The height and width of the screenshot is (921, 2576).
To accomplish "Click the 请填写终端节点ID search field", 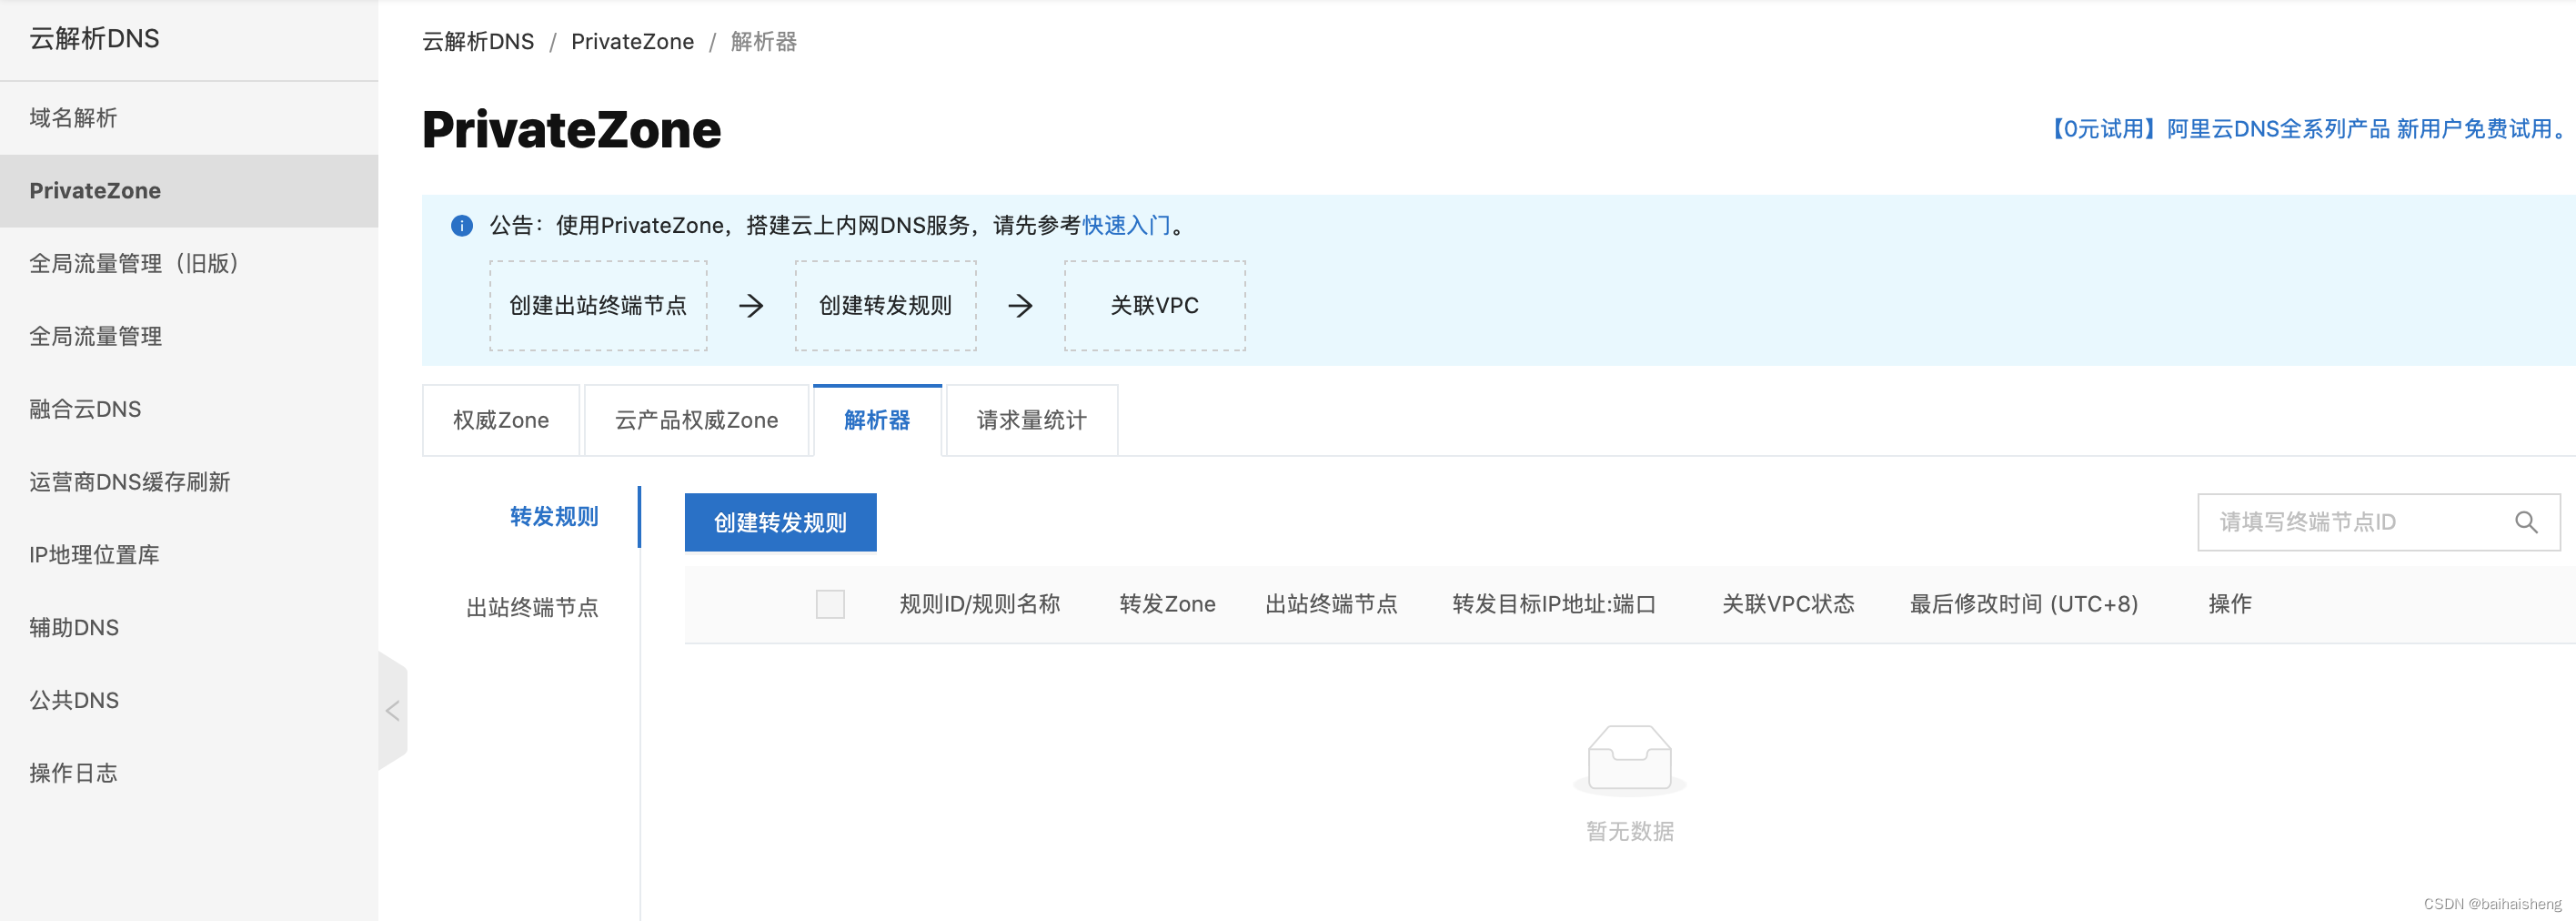I will (x=2340, y=521).
